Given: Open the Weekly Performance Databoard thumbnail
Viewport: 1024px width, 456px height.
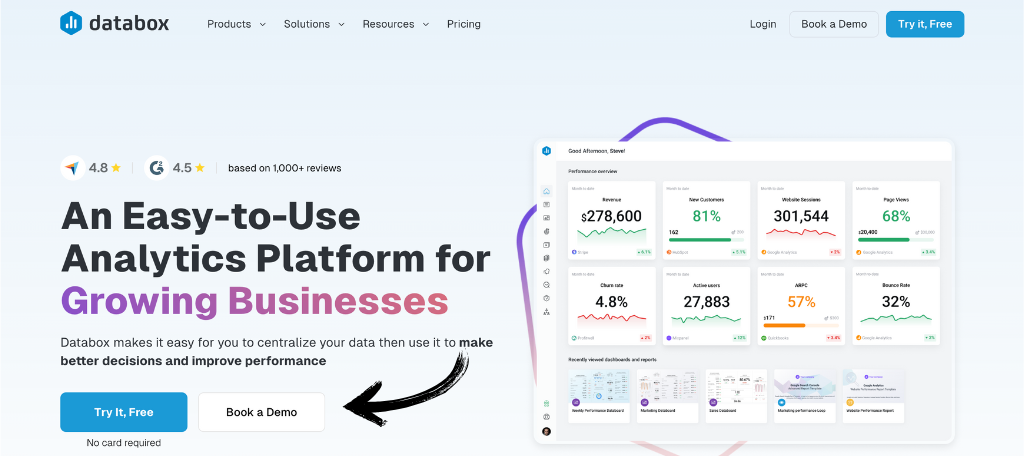Looking at the screenshot, I should coord(599,396).
